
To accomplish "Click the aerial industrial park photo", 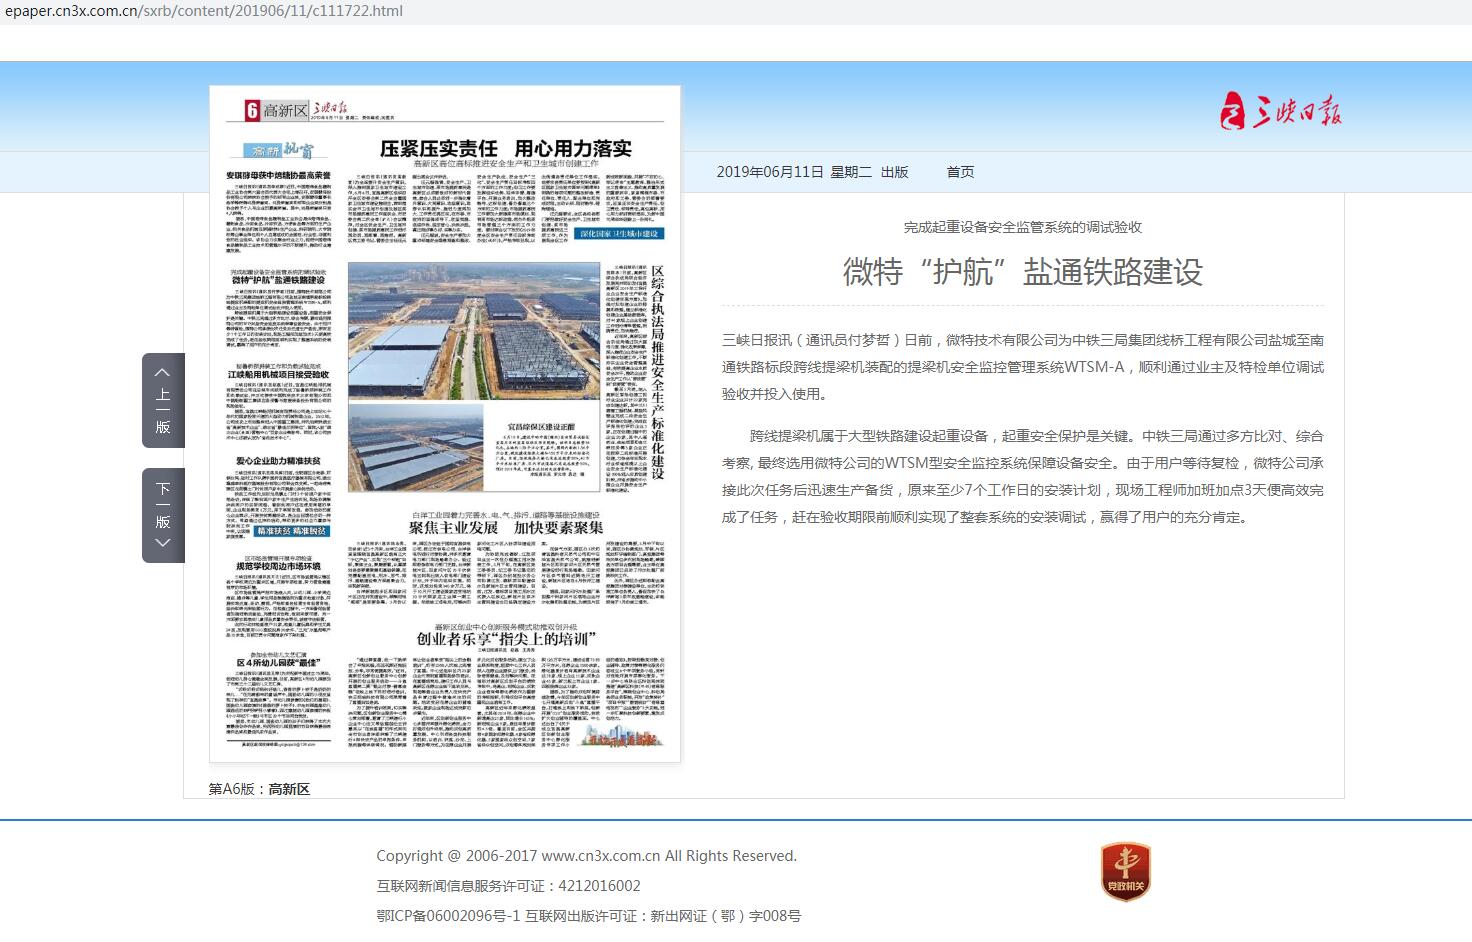I will coord(474,330).
